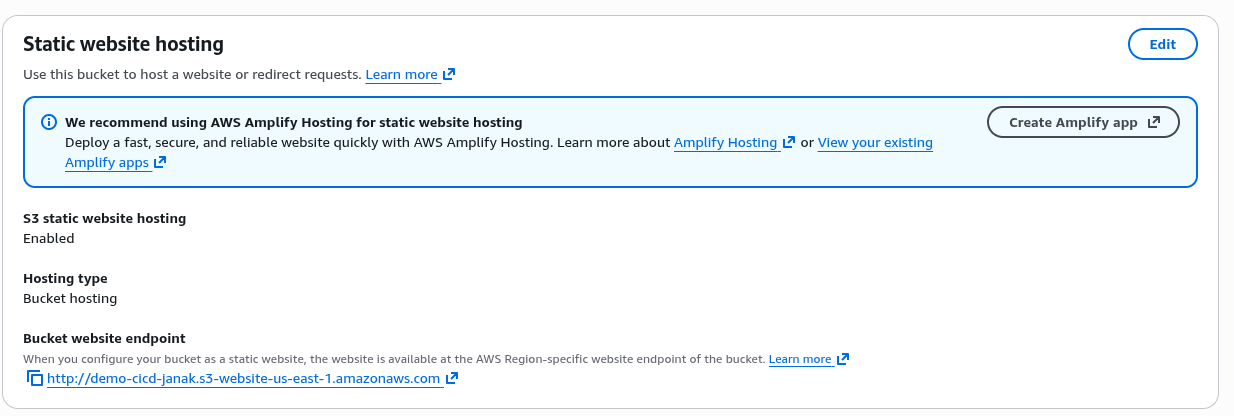Click the info icon in Amplify banner
Image resolution: width=1234 pixels, height=416 pixels.
point(48,122)
